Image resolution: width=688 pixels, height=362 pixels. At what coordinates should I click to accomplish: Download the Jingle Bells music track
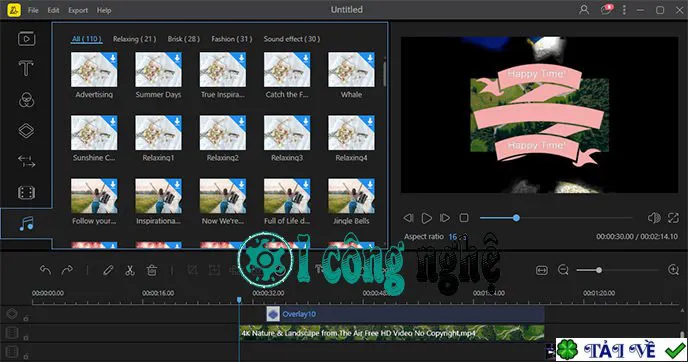tap(370, 184)
